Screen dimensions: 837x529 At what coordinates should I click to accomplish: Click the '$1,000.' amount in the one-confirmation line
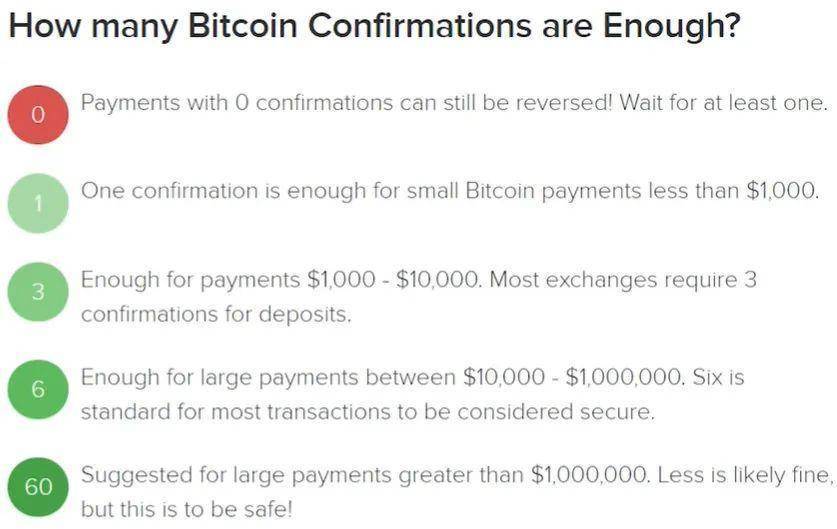783,191
